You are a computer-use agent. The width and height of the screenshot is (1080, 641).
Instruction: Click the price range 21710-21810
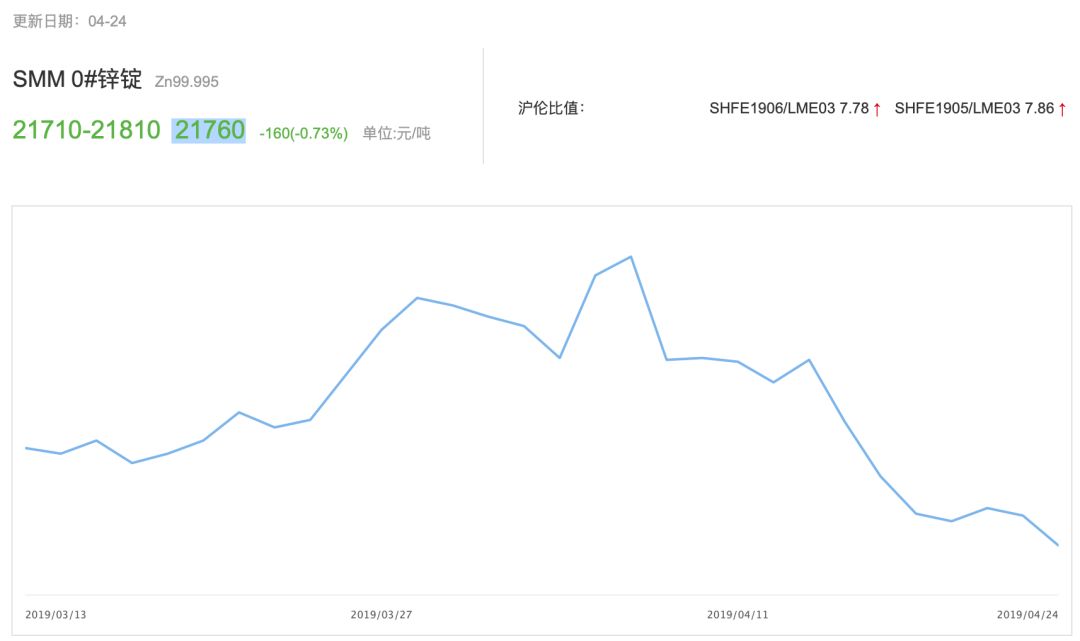pyautogui.click(x=86, y=130)
